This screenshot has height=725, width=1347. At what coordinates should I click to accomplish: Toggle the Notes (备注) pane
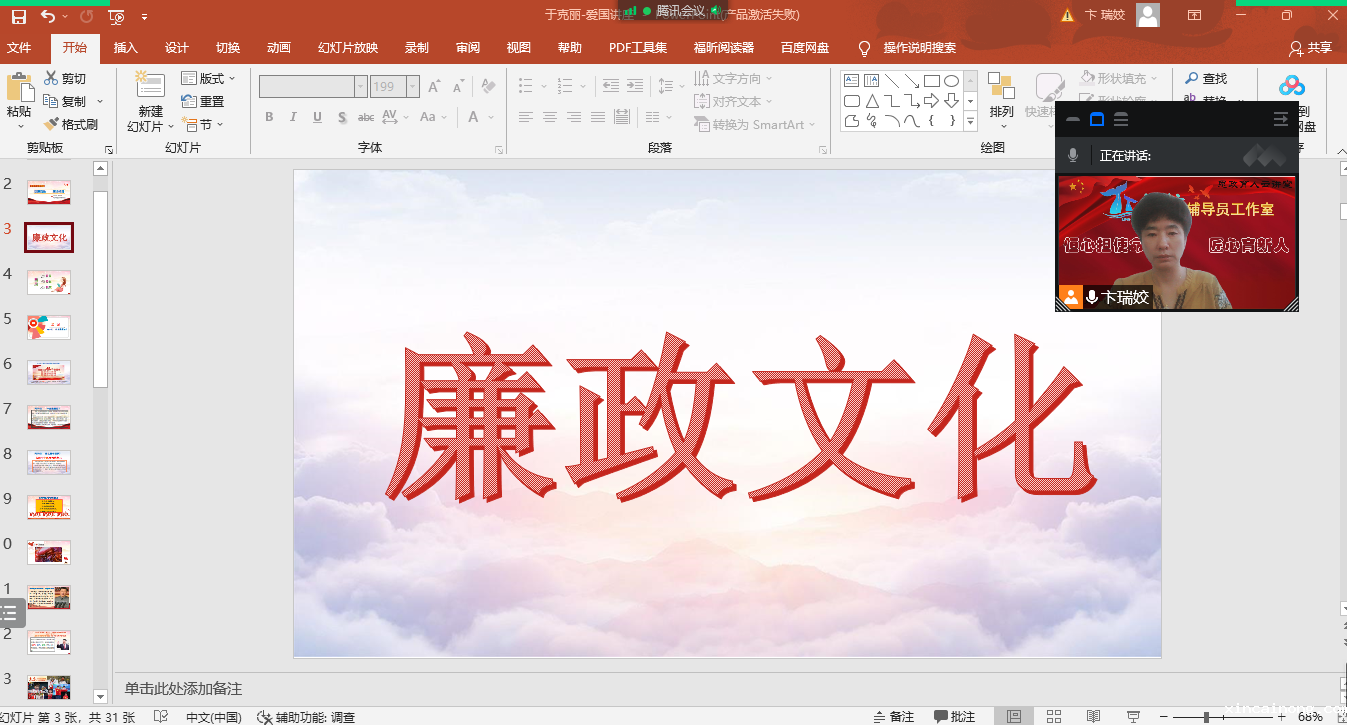click(893, 716)
